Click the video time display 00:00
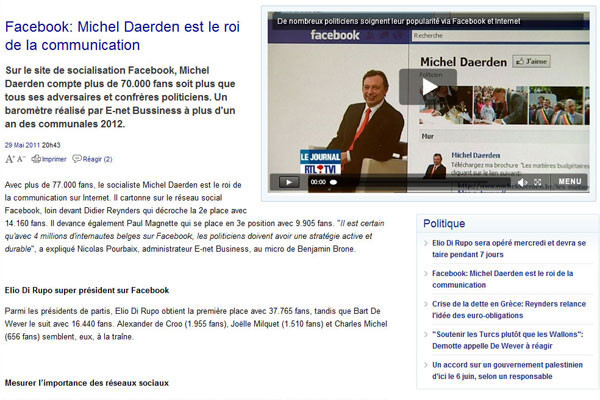 click(x=318, y=182)
